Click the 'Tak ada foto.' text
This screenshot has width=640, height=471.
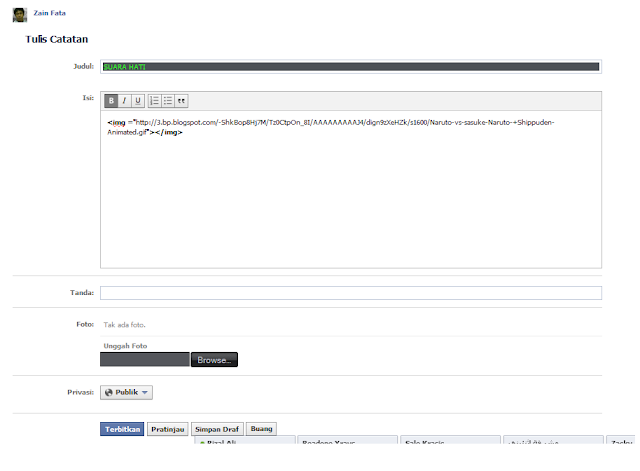[124, 325]
